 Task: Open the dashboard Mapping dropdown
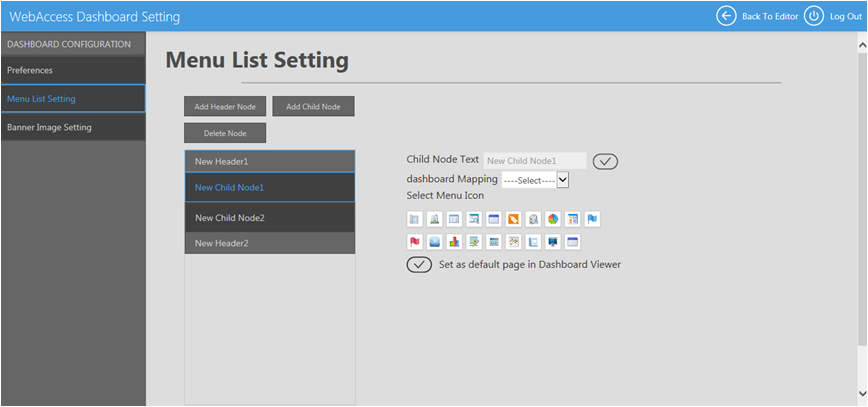coord(535,180)
